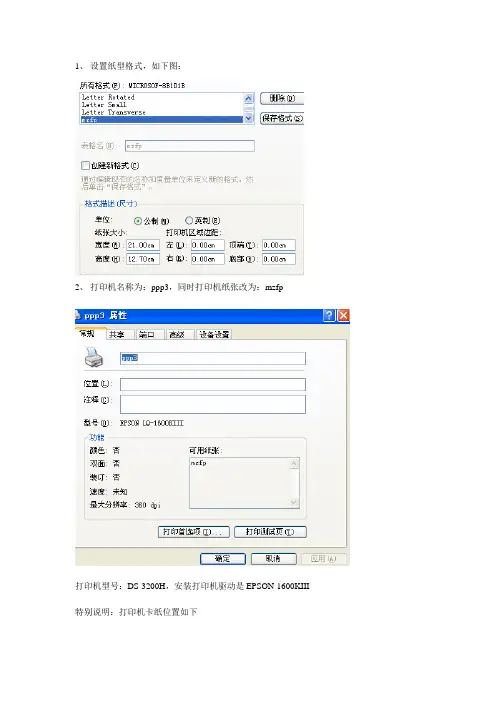
Task: Click the 应用(A) Apply button
Action: tap(324, 559)
